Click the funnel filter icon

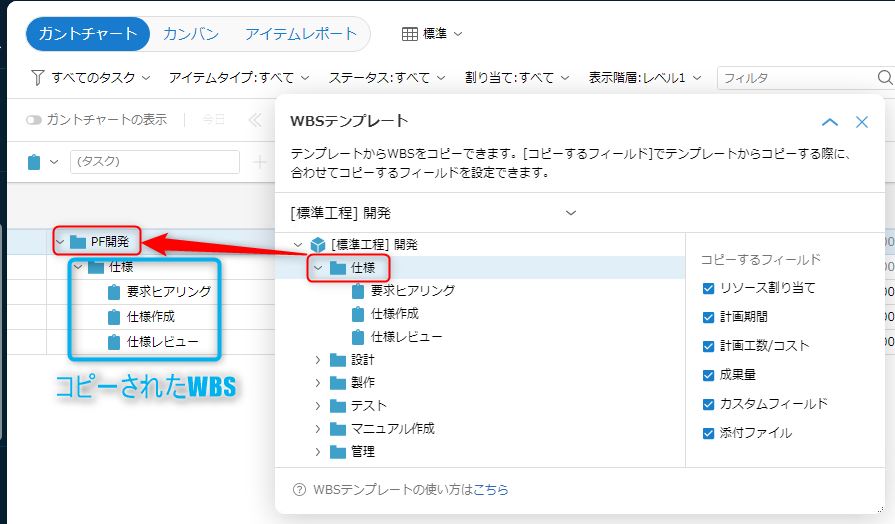click(x=38, y=78)
